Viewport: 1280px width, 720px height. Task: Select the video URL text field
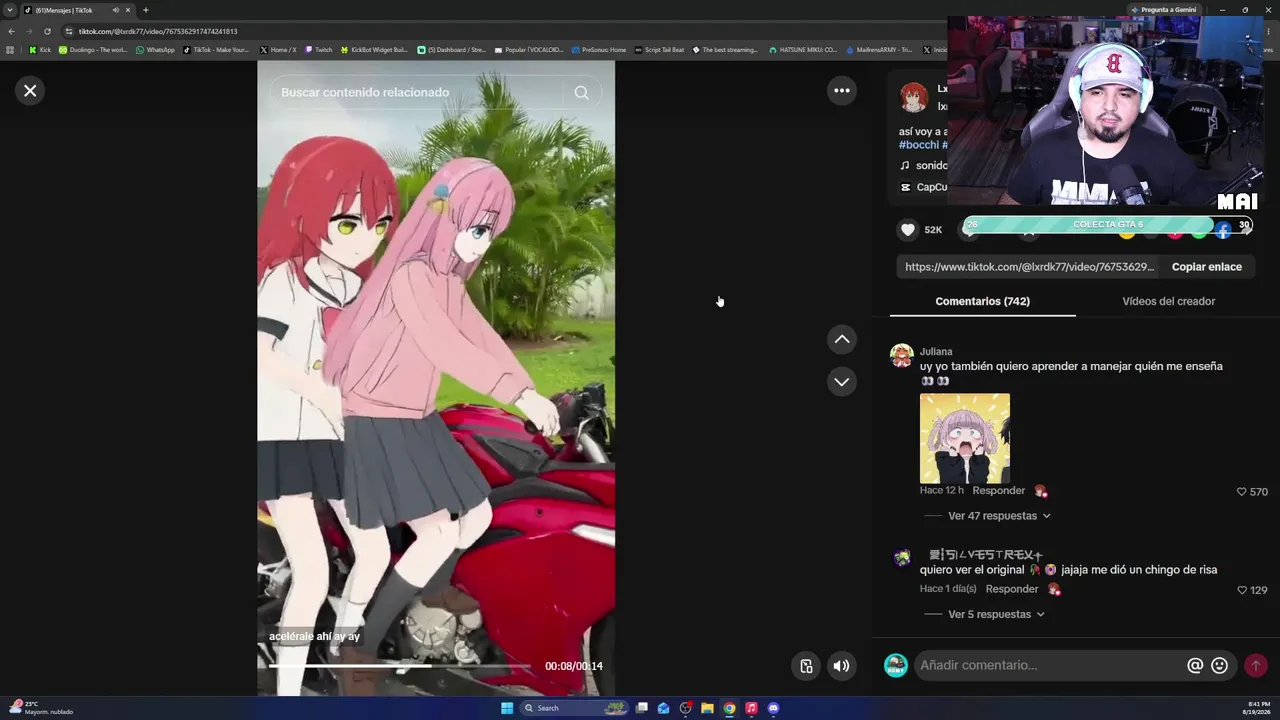pyautogui.click(x=1030, y=267)
